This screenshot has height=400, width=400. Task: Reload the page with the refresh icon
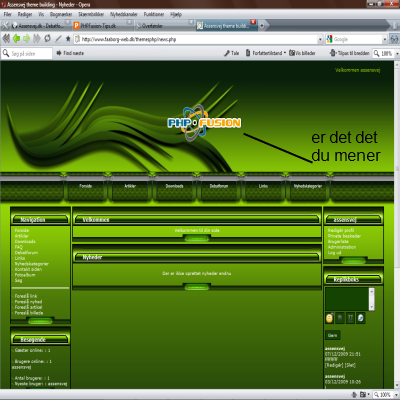pyautogui.click(x=47, y=39)
